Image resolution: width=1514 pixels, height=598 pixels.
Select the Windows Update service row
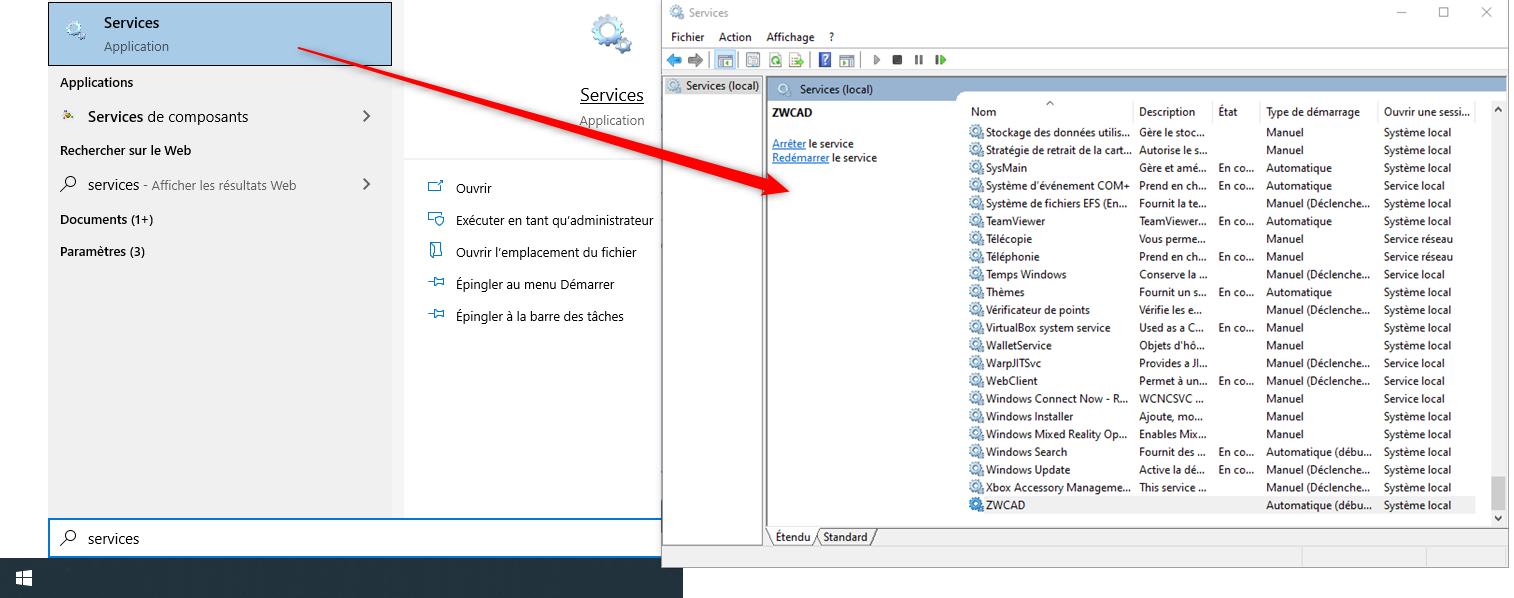(x=1027, y=470)
